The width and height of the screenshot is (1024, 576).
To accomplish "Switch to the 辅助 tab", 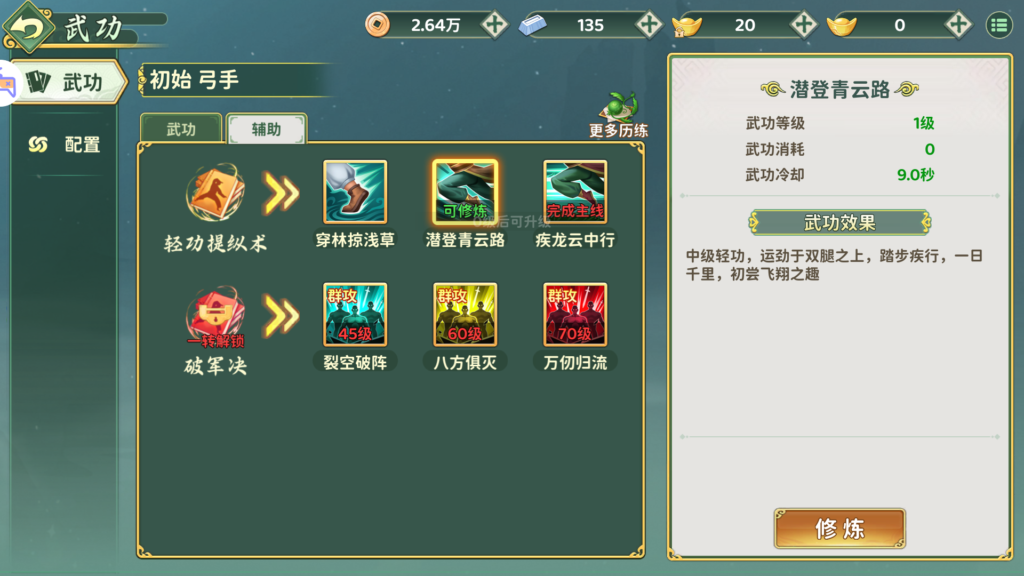I will (266, 129).
